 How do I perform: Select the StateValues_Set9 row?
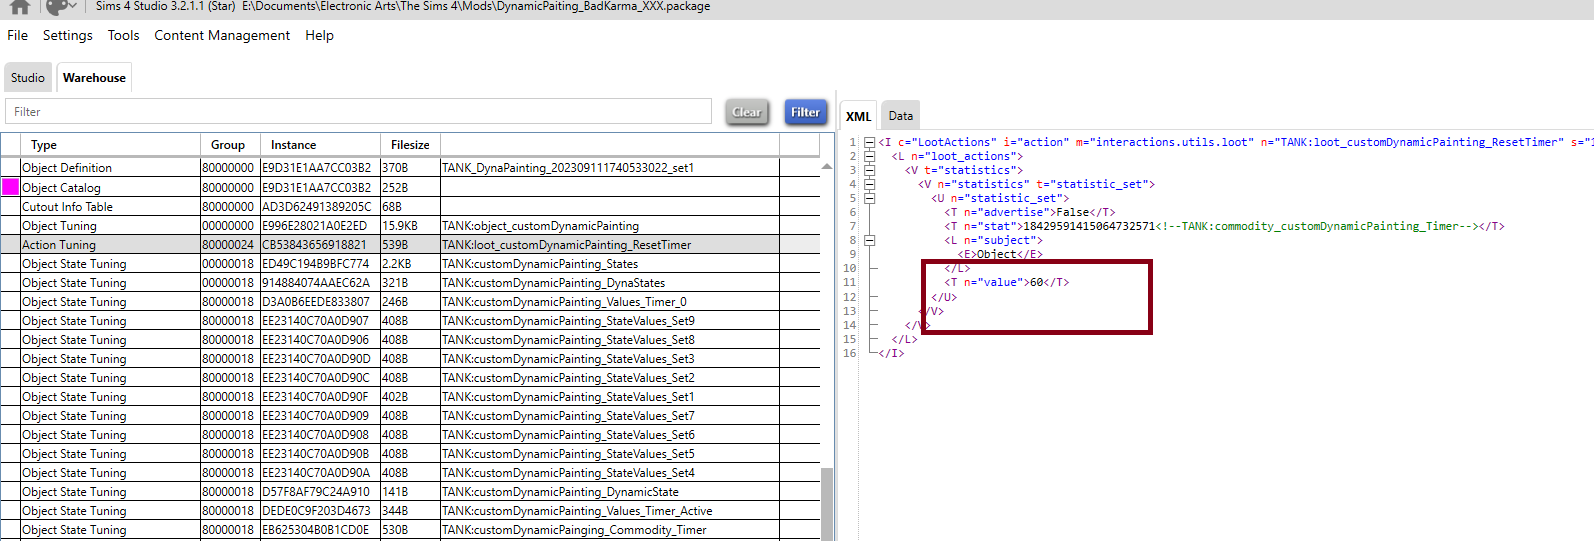410,320
